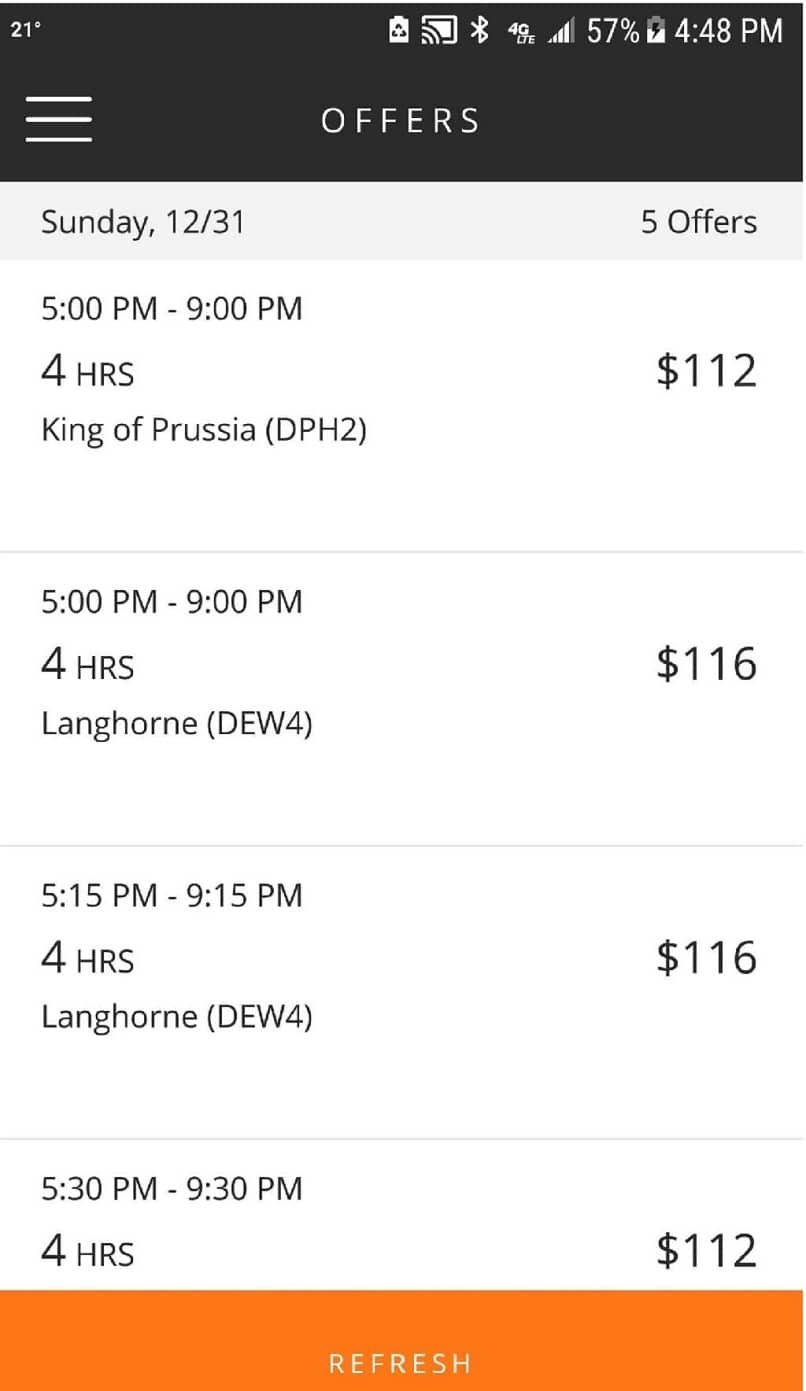Tap the $116 price on 5:15 PM offer
Viewport: 806px width, 1391px height.
pos(706,957)
